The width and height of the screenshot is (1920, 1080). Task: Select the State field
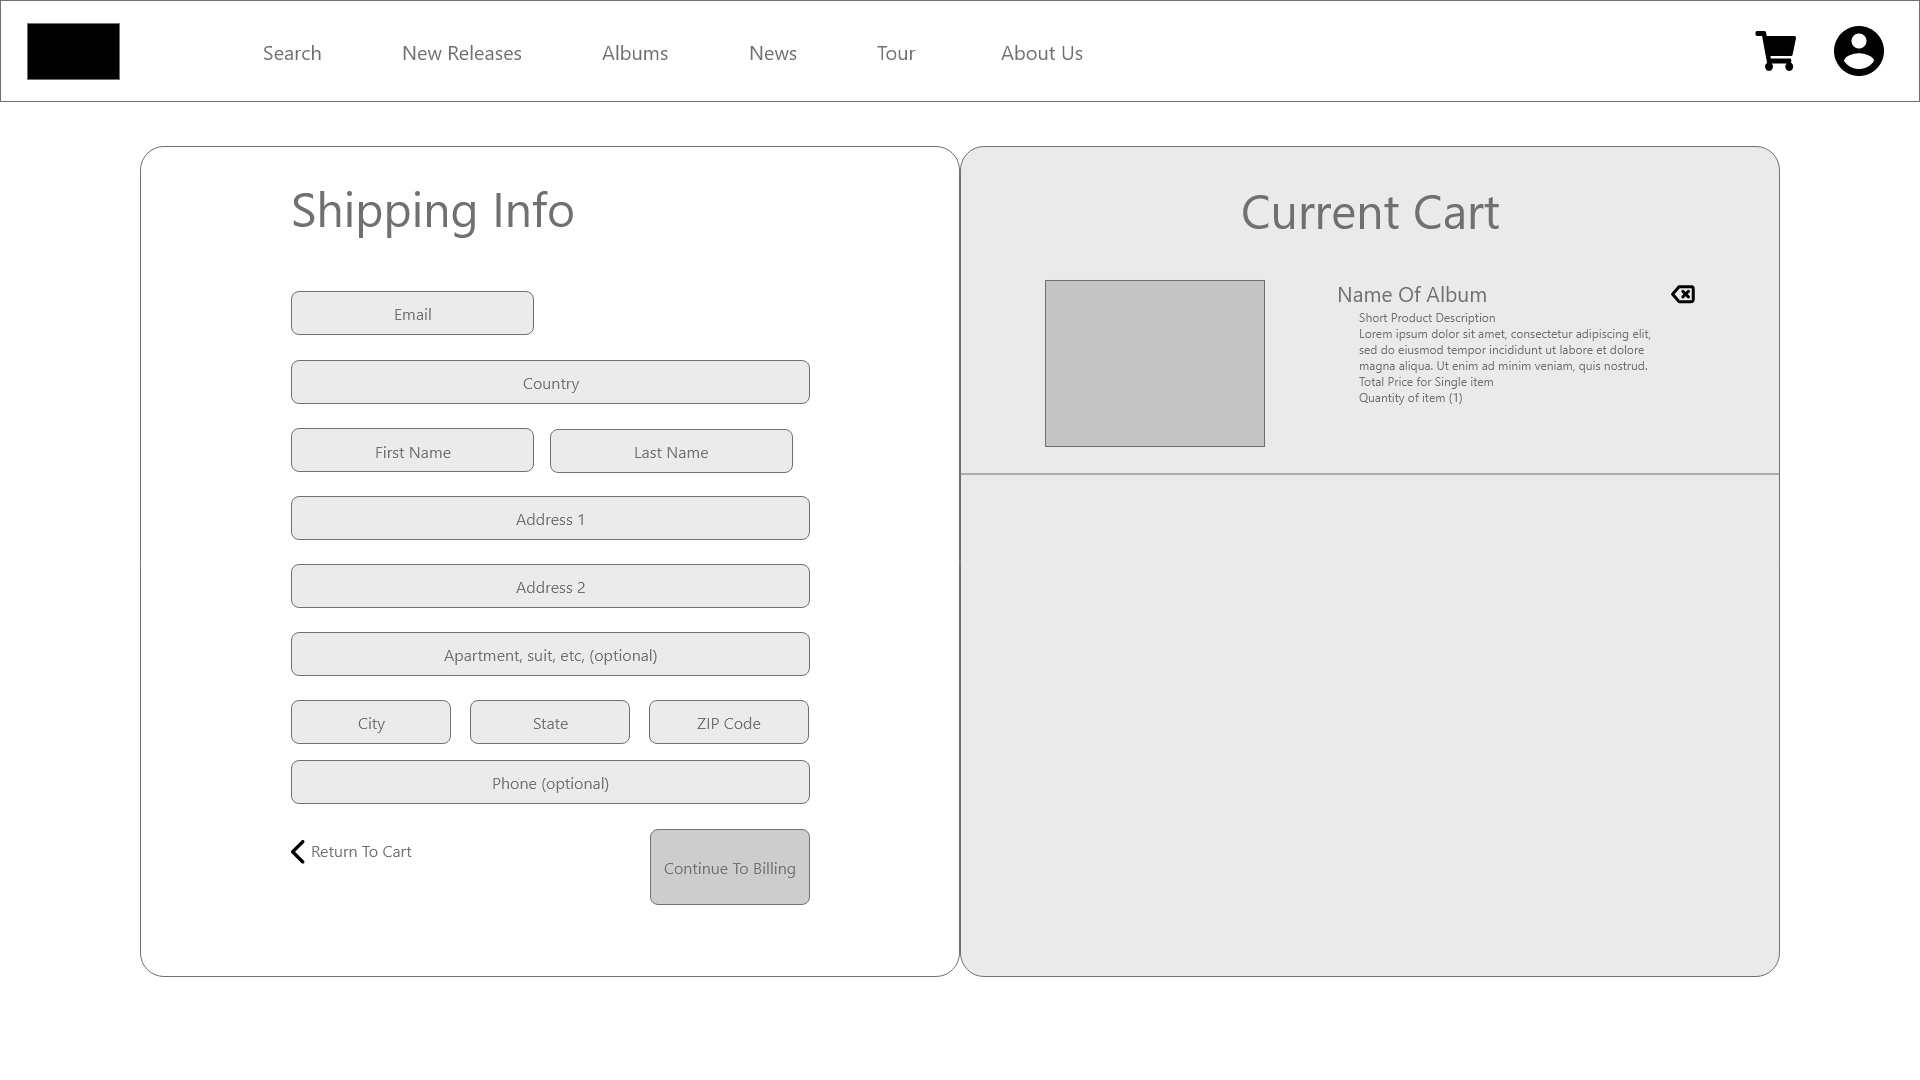click(x=550, y=723)
